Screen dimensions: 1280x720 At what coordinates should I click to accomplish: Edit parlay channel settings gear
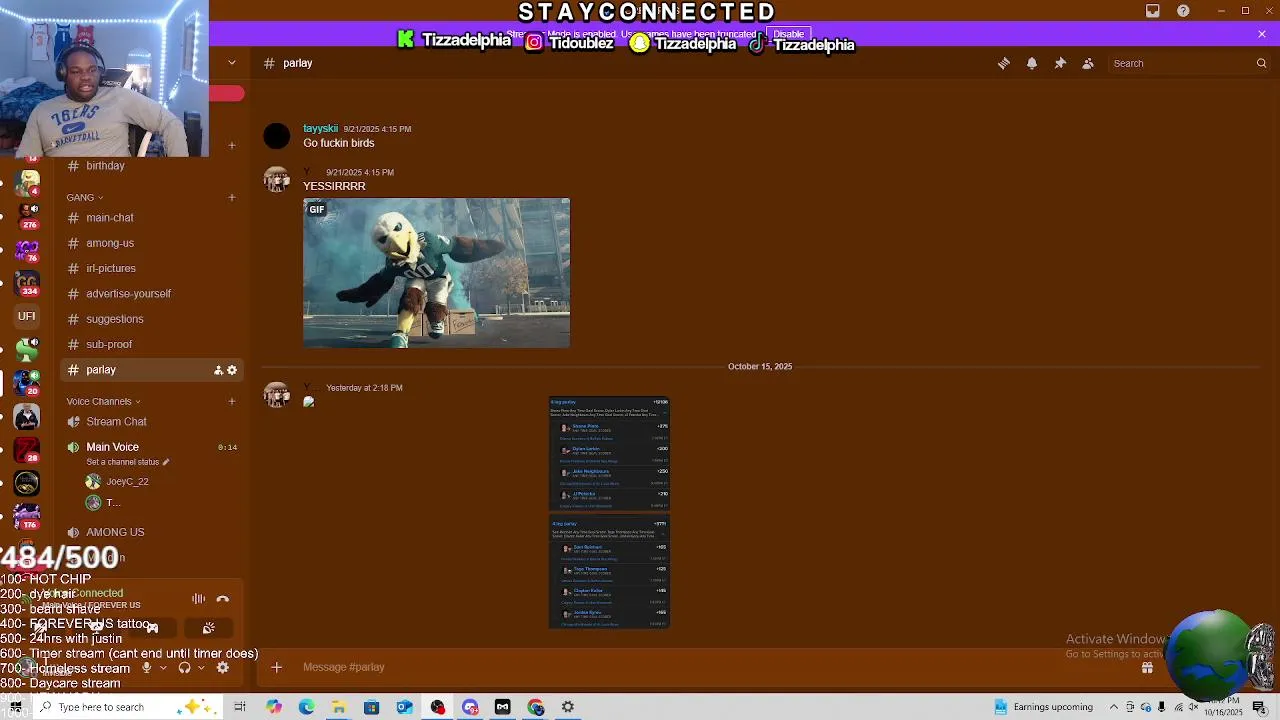[232, 370]
